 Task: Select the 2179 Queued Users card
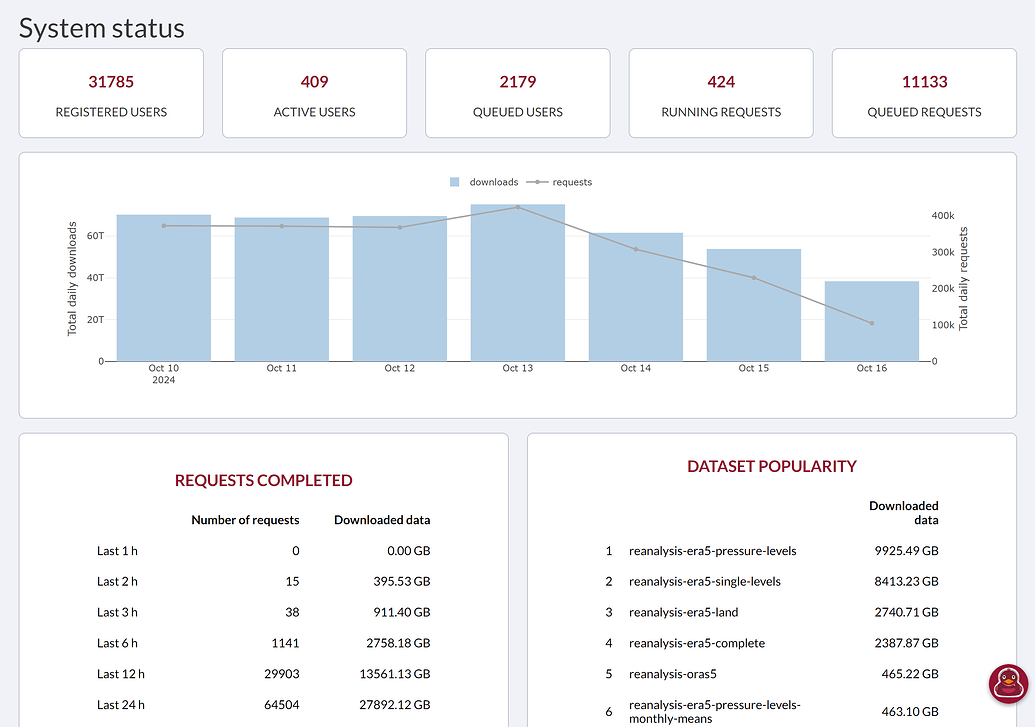(518, 93)
